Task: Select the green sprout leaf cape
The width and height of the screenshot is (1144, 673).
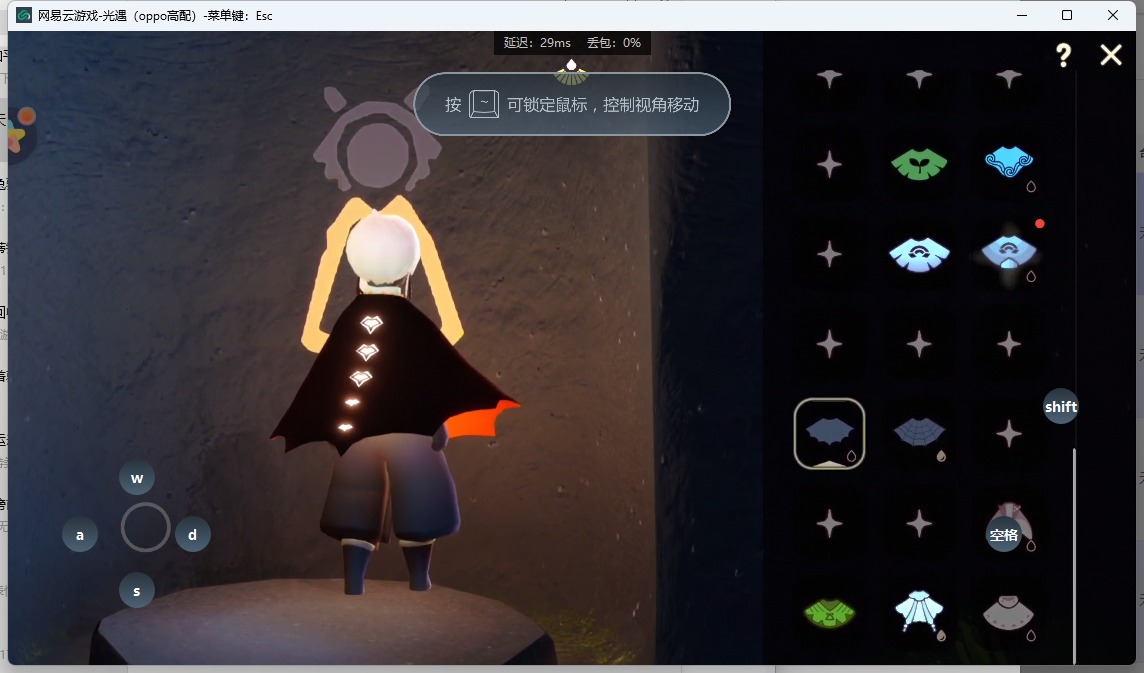Action: click(919, 164)
